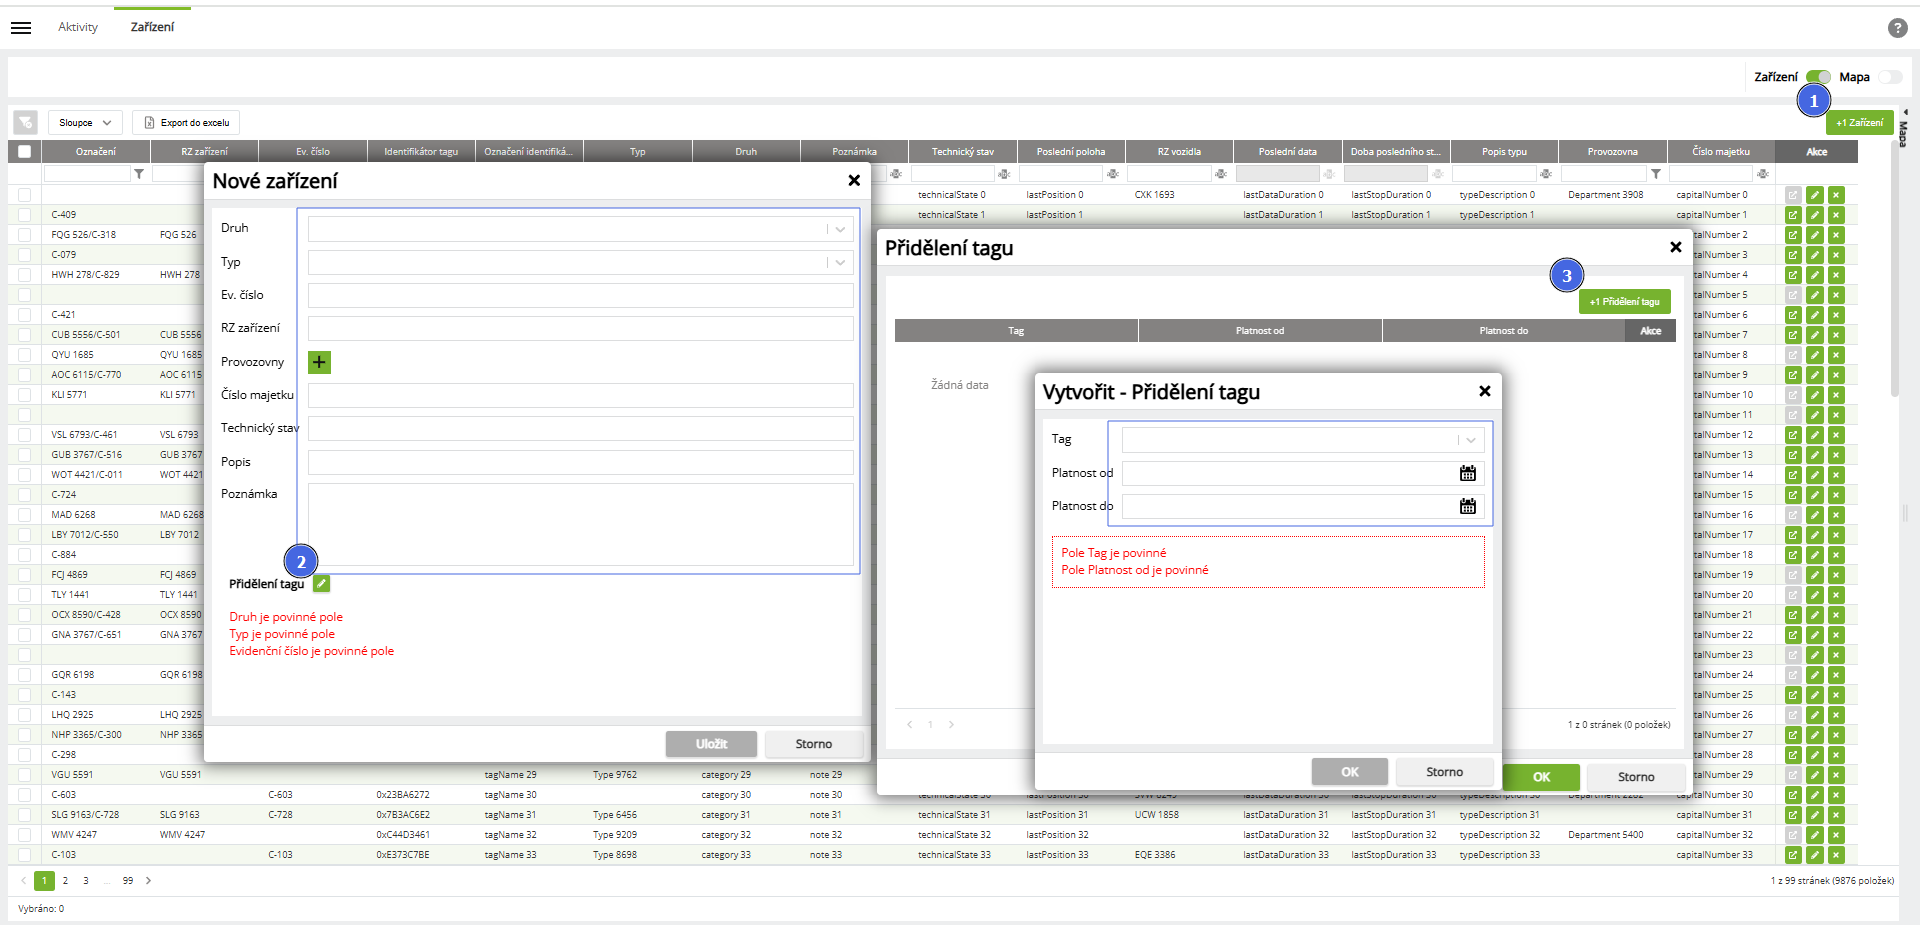Open the Platnost od calendar picker
1921x925 pixels.
[1468, 473]
